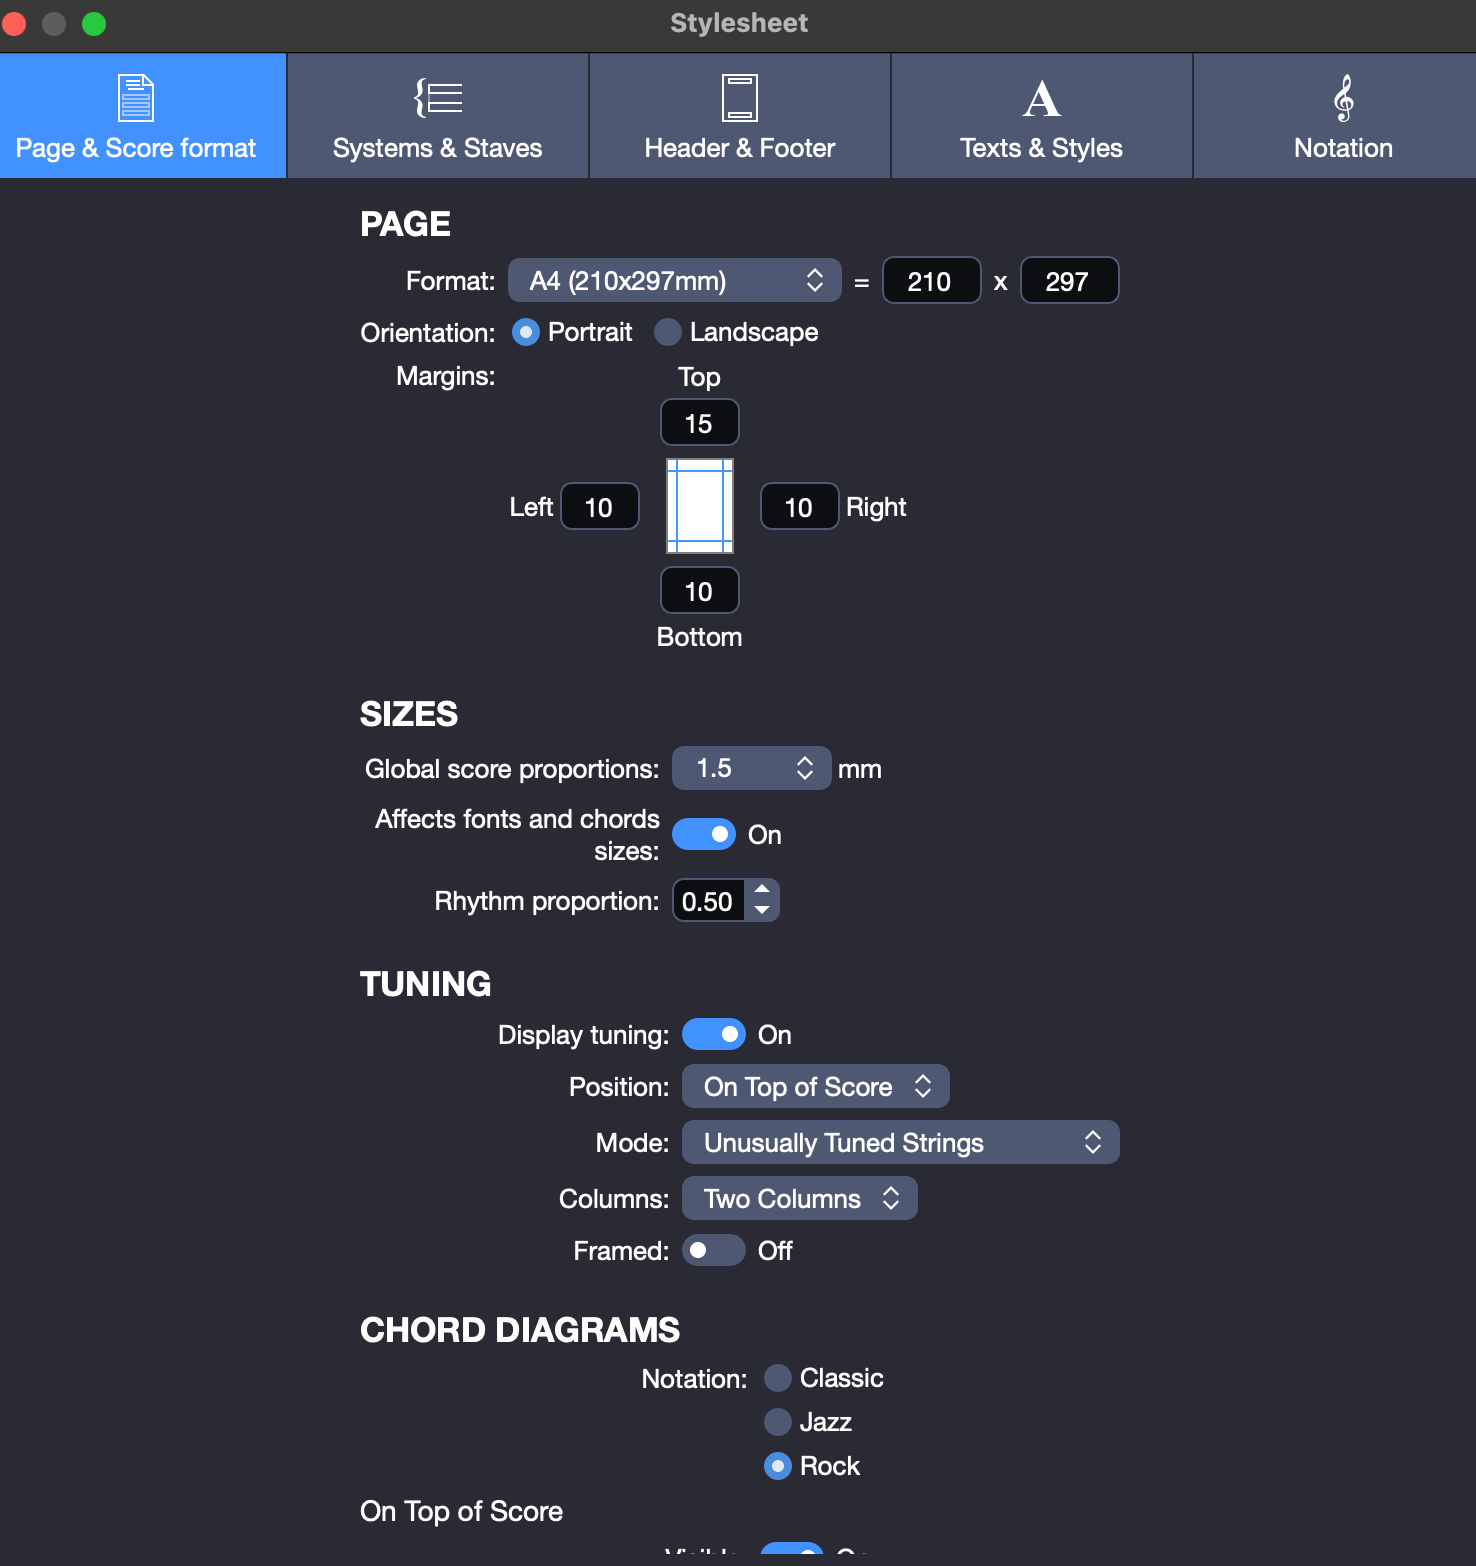Open the page Format dropdown
This screenshot has height=1566, width=1476.
pyautogui.click(x=676, y=281)
